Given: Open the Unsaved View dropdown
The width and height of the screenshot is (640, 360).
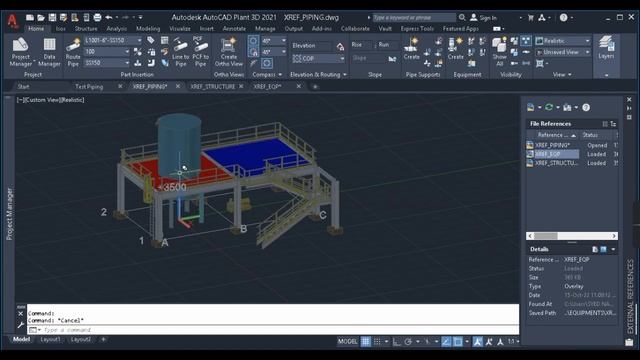Looking at the screenshot, I should (x=588, y=52).
